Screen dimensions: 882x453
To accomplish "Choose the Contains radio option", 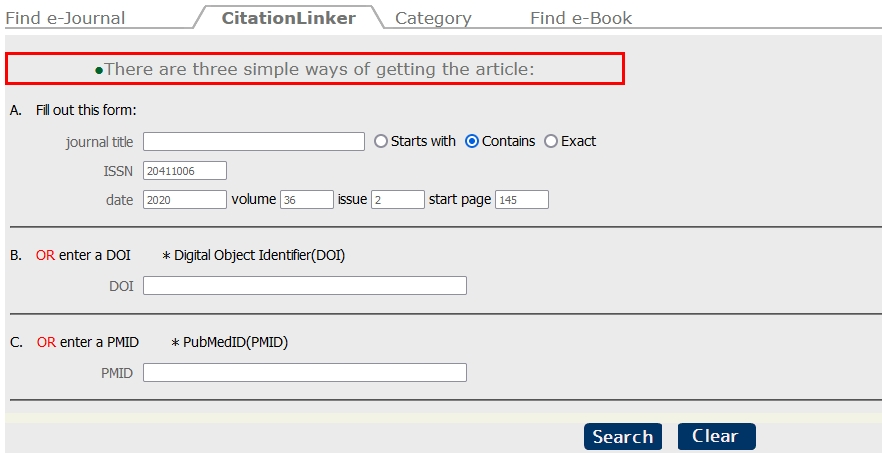I will pos(472,141).
